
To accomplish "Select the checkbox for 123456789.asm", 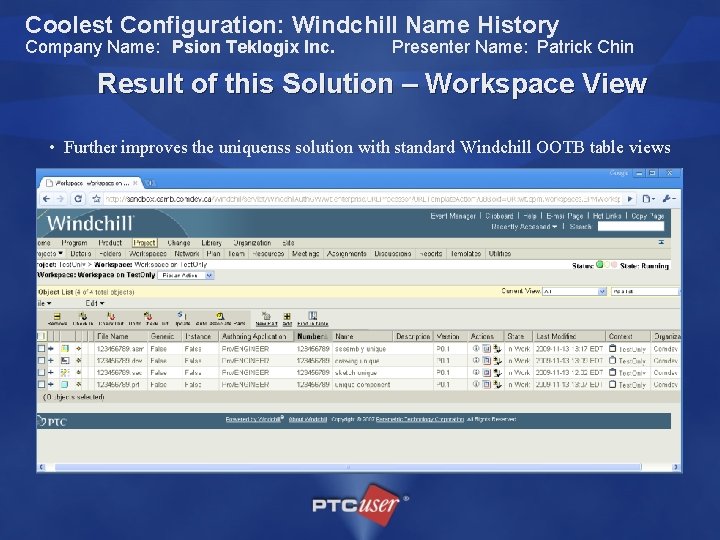I will coord(41,349).
